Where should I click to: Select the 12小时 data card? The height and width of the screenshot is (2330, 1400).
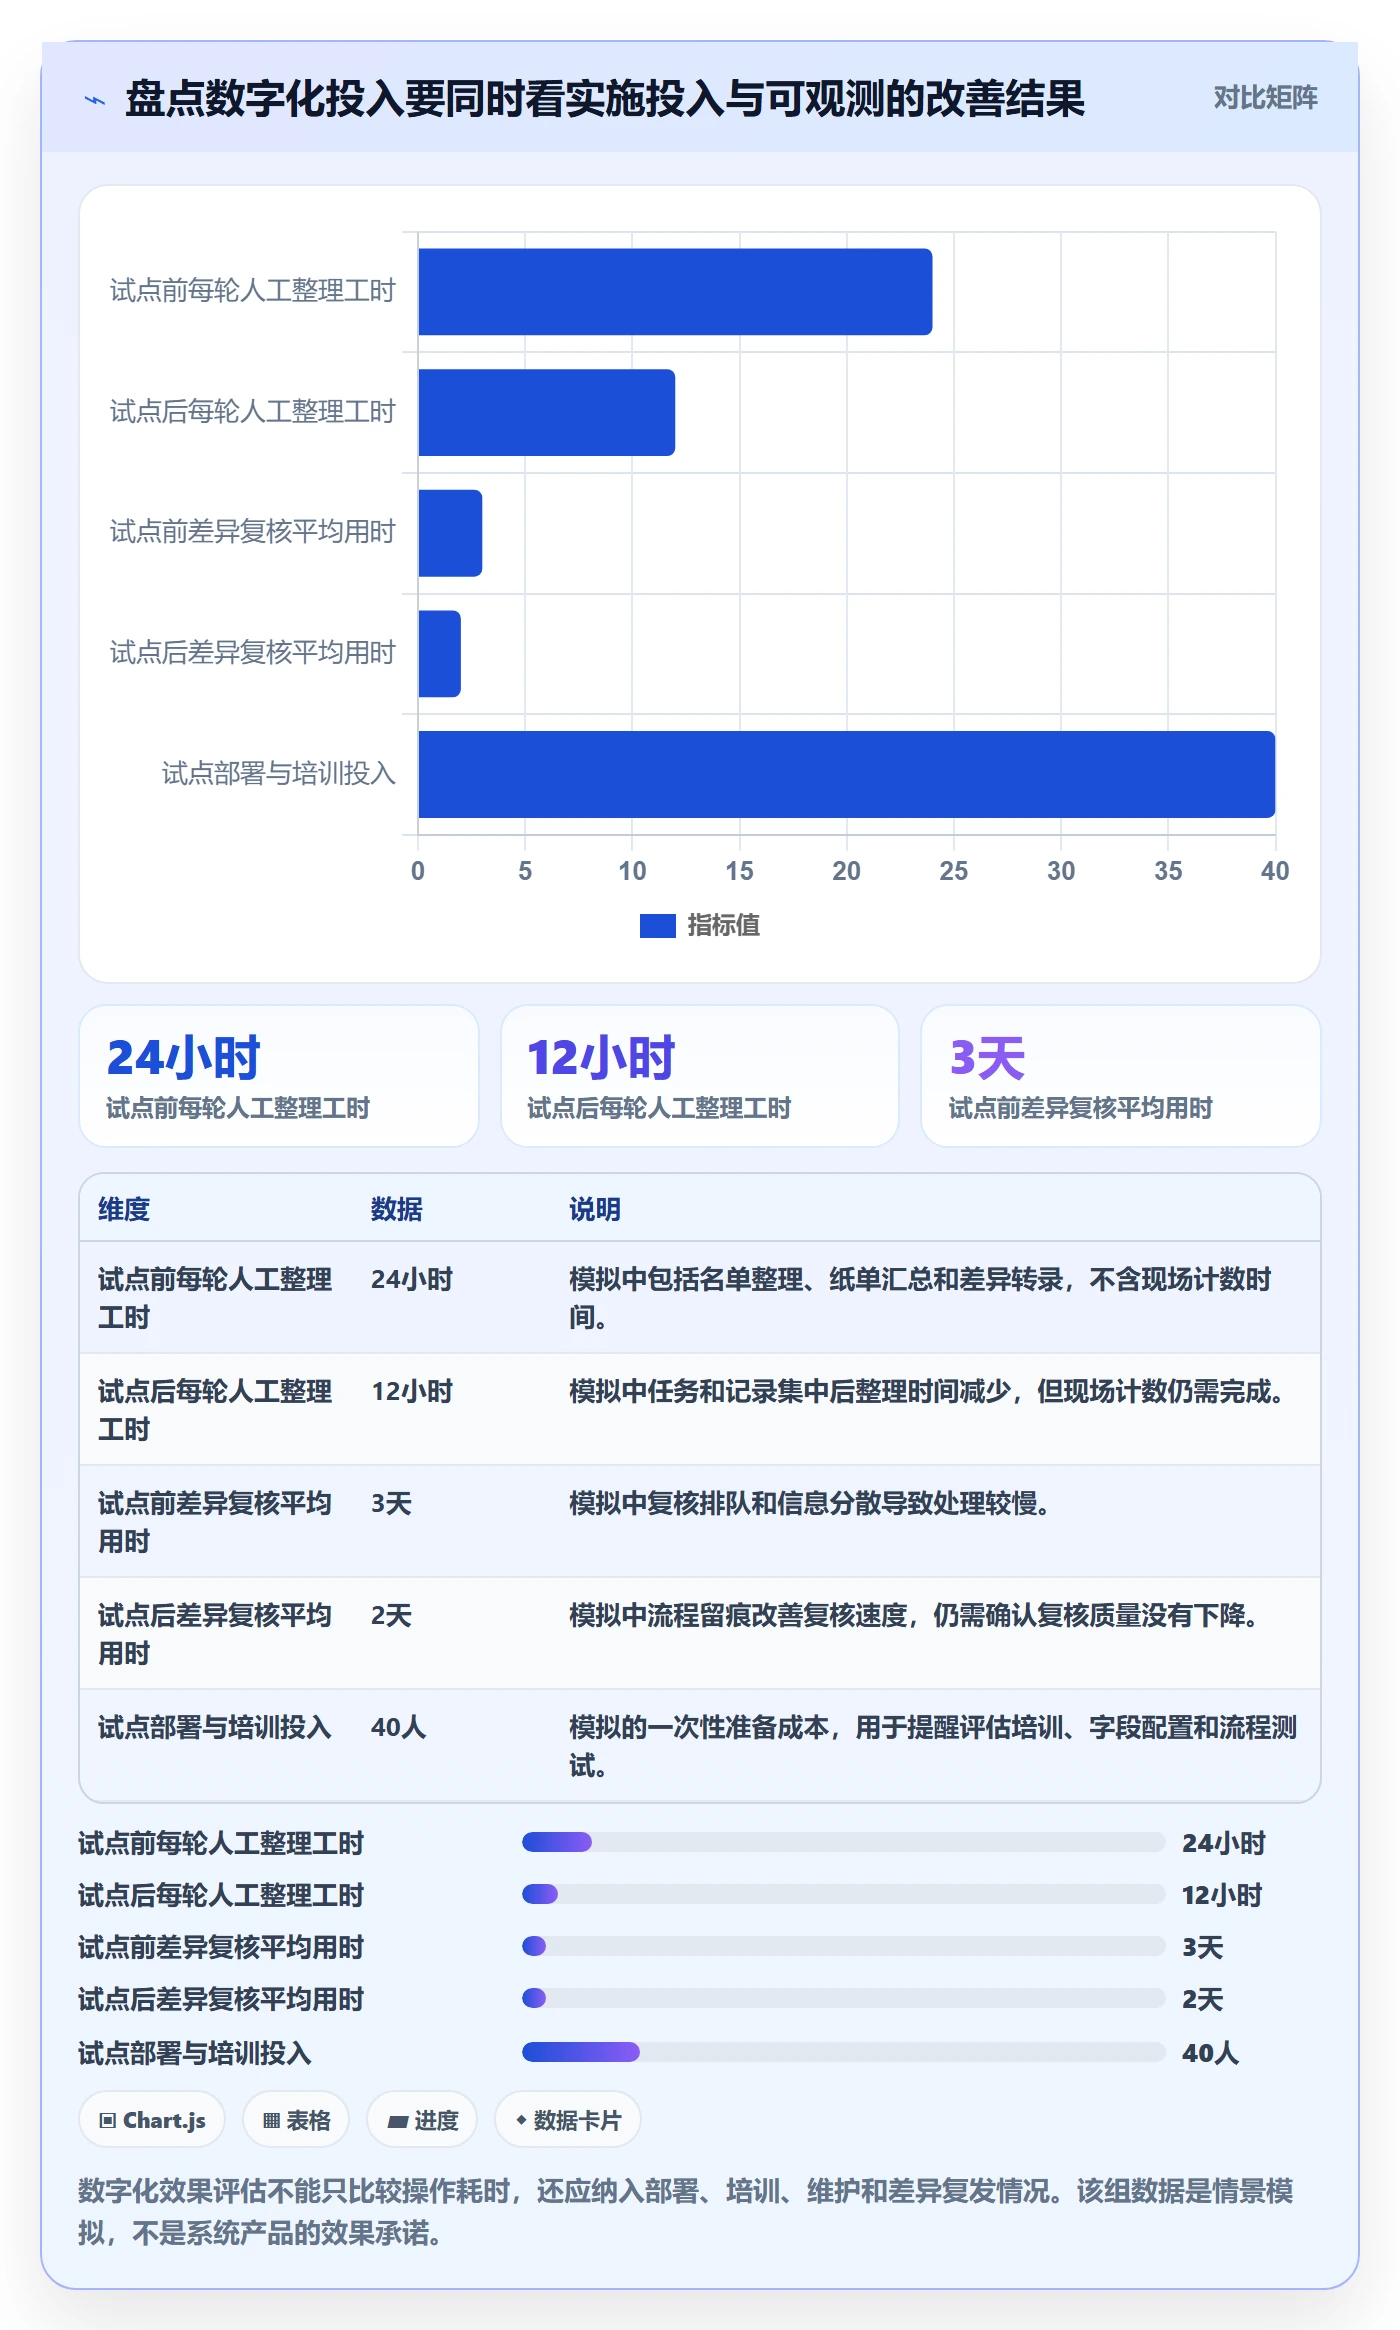(x=700, y=1076)
